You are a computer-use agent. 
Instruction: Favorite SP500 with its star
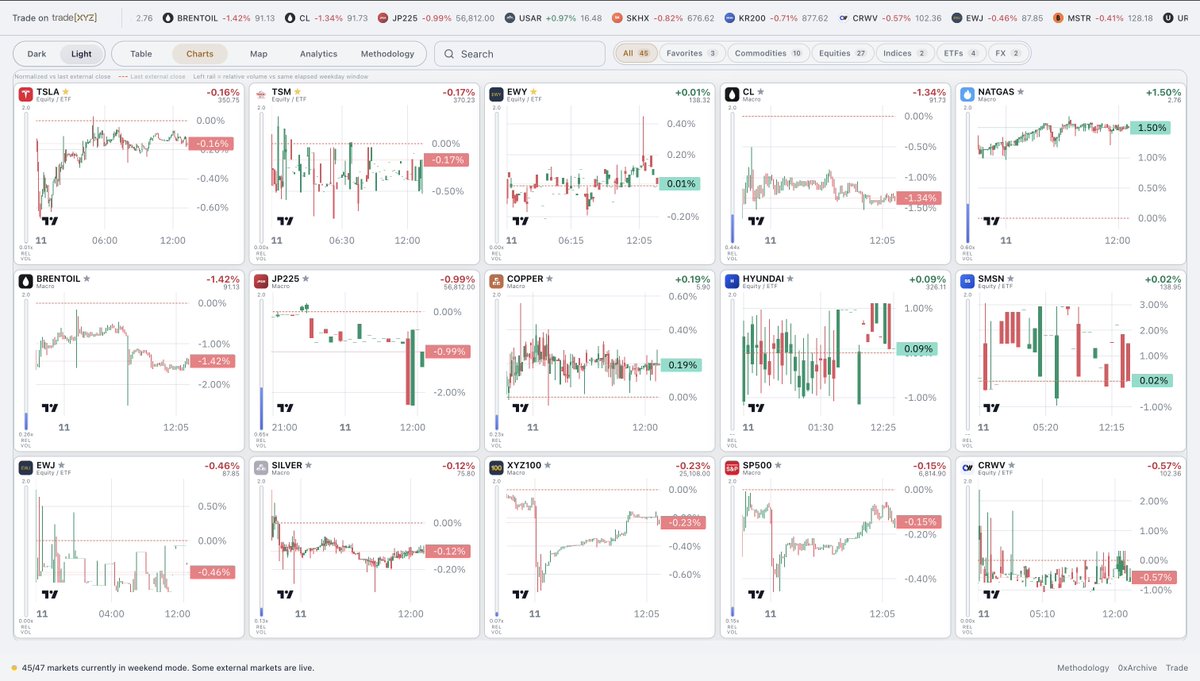tap(777, 465)
